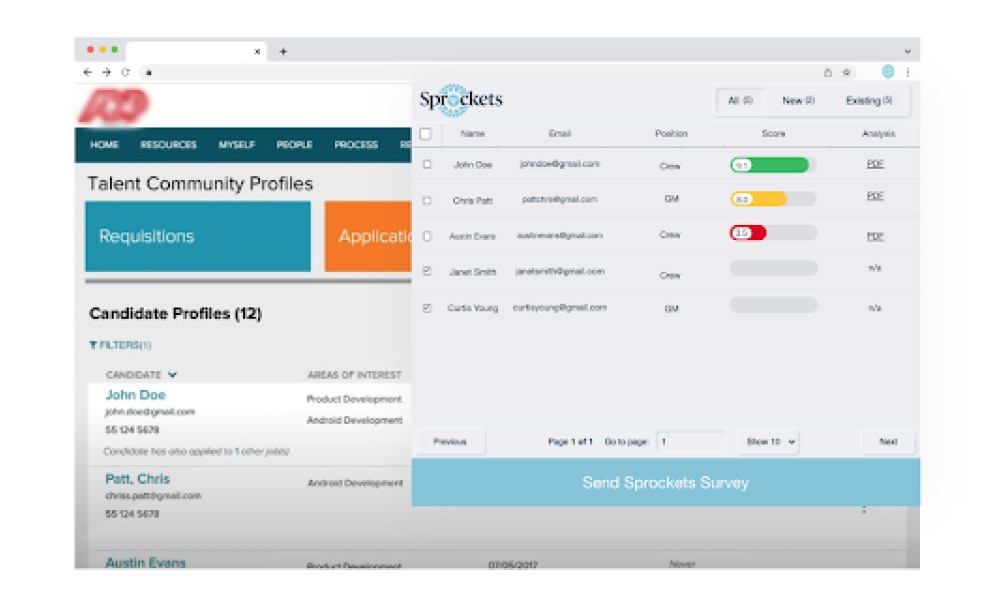Open Austin Evans candidate profile link
The height and width of the screenshot is (600, 1000).
point(145,562)
